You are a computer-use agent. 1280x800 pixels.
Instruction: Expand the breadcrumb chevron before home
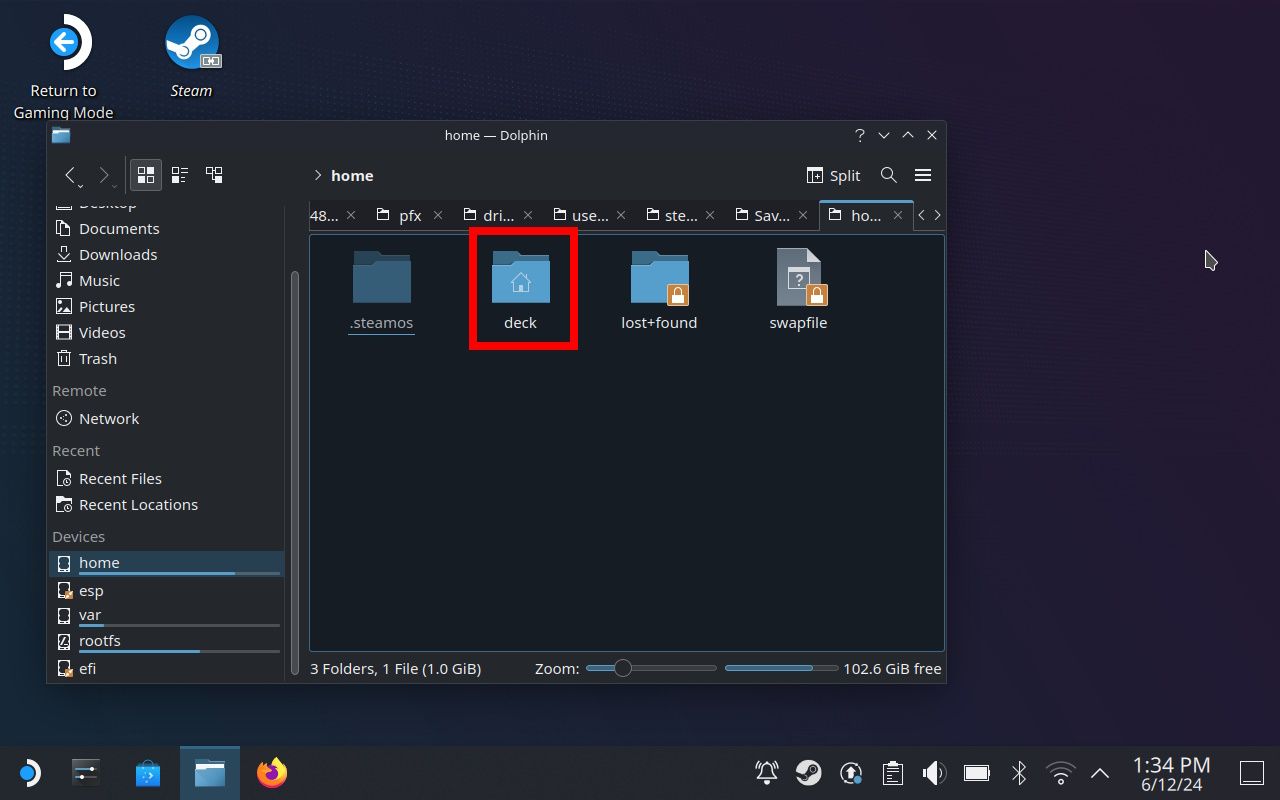318,175
